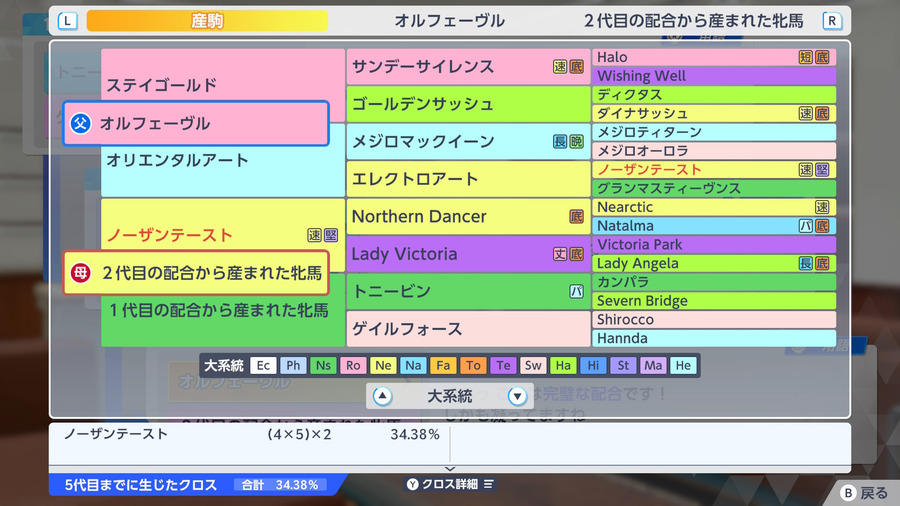900x506 pixels.
Task: Select the highlighted オルフェーヴル sire cell
Action: tap(196, 123)
